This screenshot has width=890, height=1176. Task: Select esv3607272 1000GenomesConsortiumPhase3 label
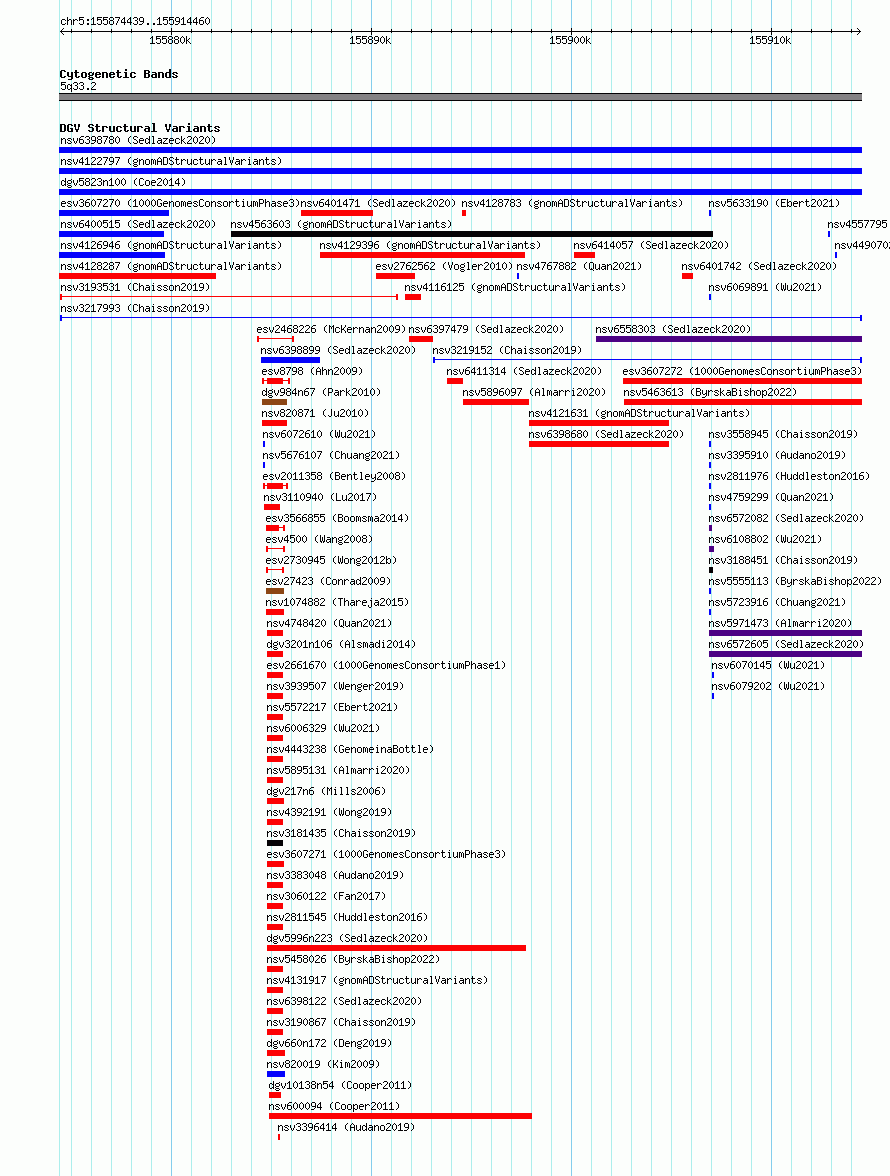(742, 371)
